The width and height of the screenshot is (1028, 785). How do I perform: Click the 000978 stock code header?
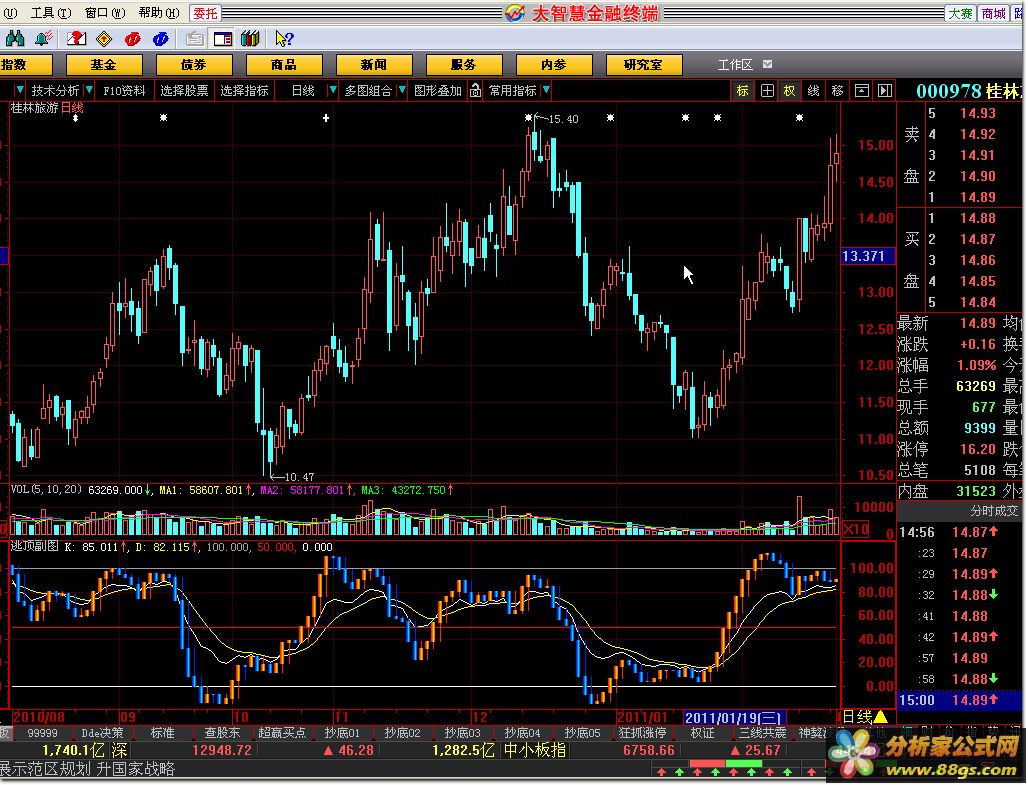pyautogui.click(x=949, y=91)
